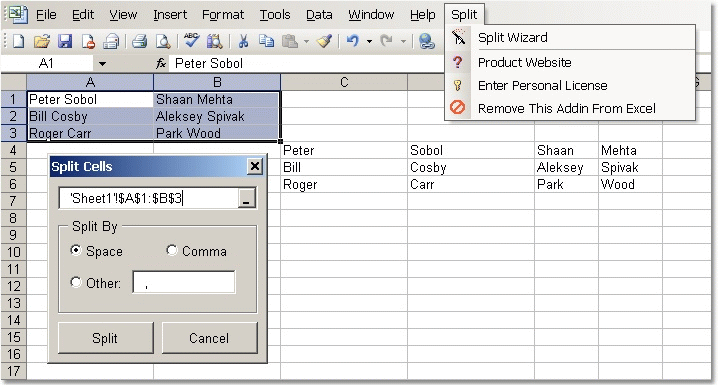Undo with the blue curved arrow

[x=353, y=41]
